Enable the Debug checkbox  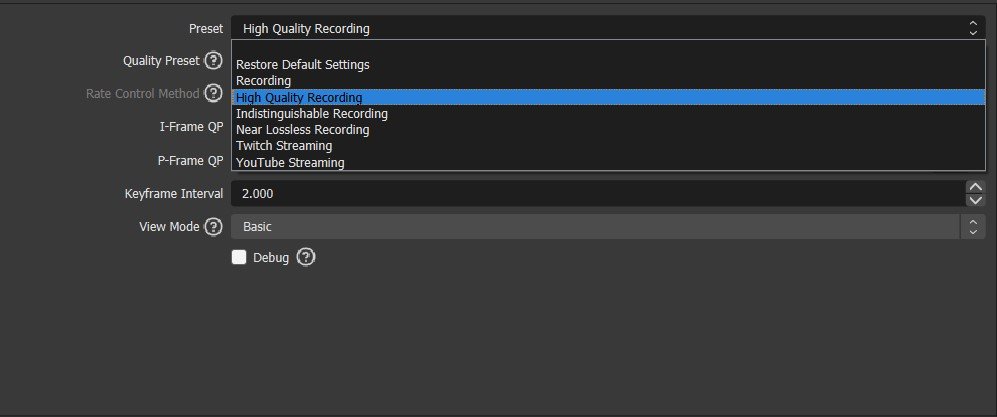pos(239,258)
